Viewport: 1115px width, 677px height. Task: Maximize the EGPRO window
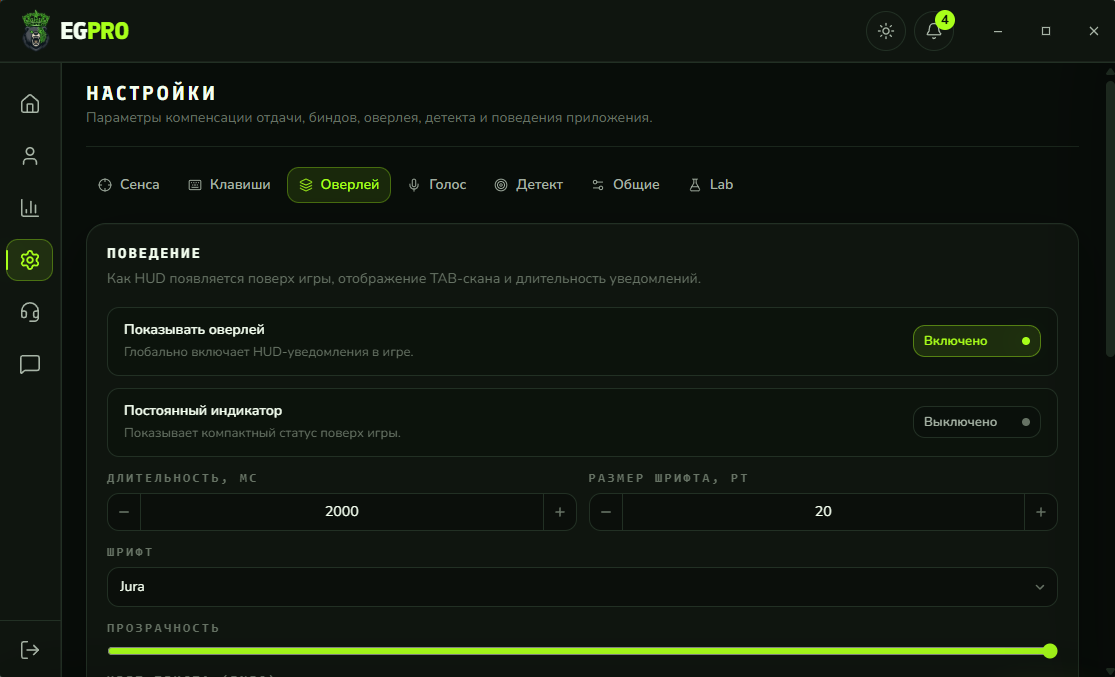1045,31
